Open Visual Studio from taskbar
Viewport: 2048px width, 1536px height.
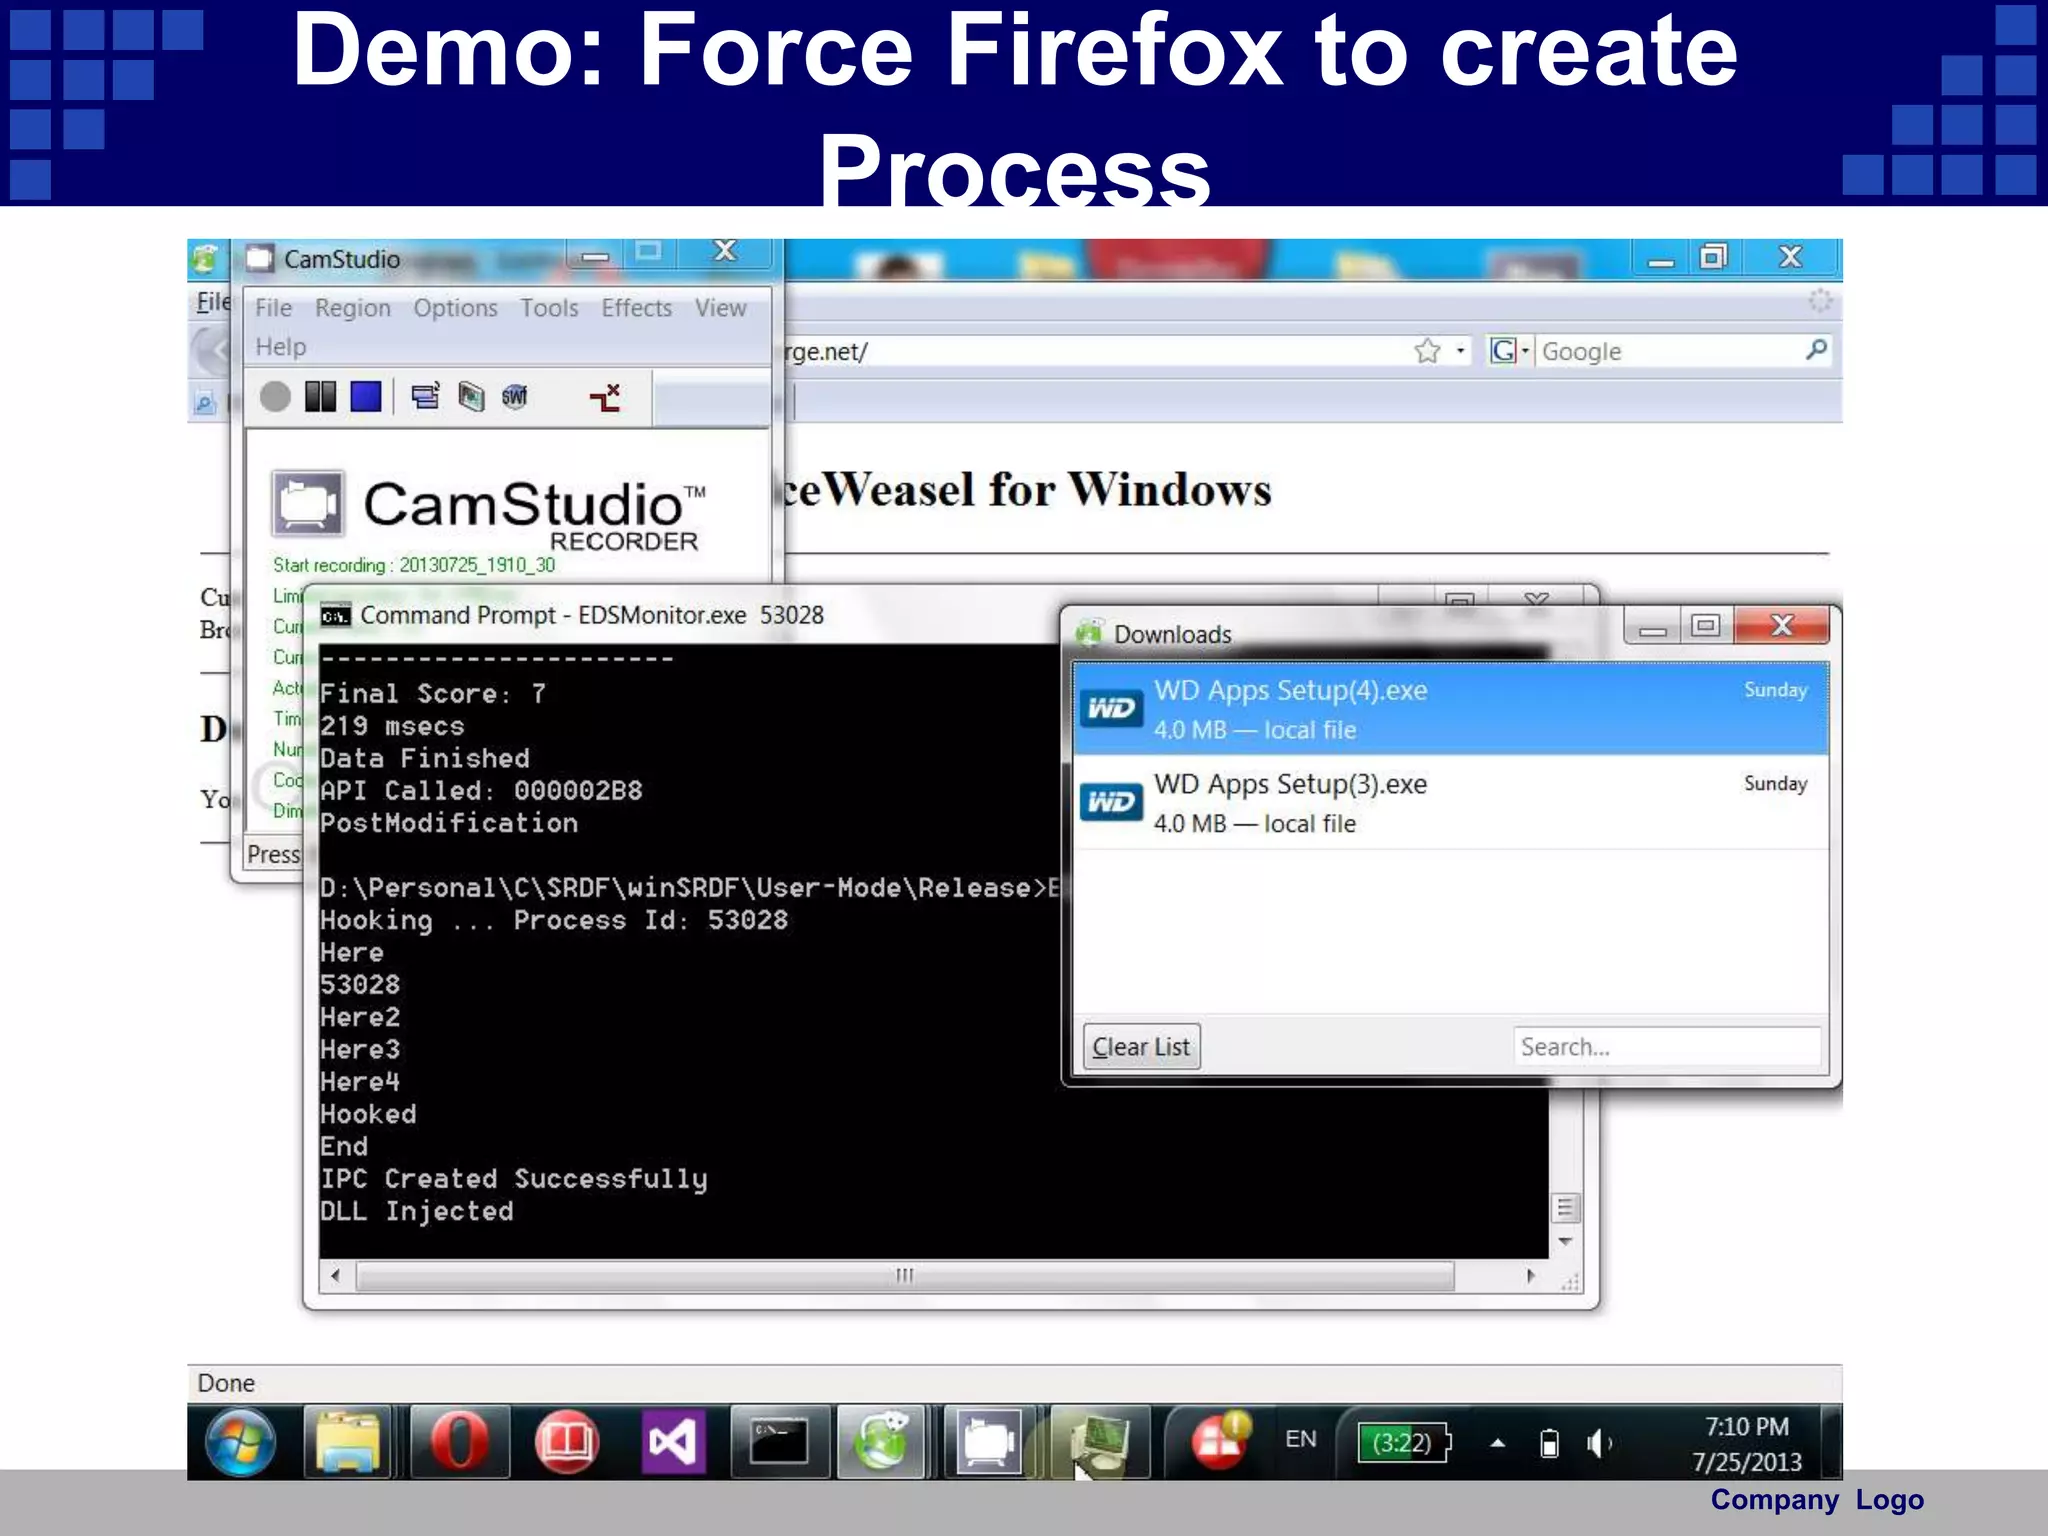[x=673, y=1442]
